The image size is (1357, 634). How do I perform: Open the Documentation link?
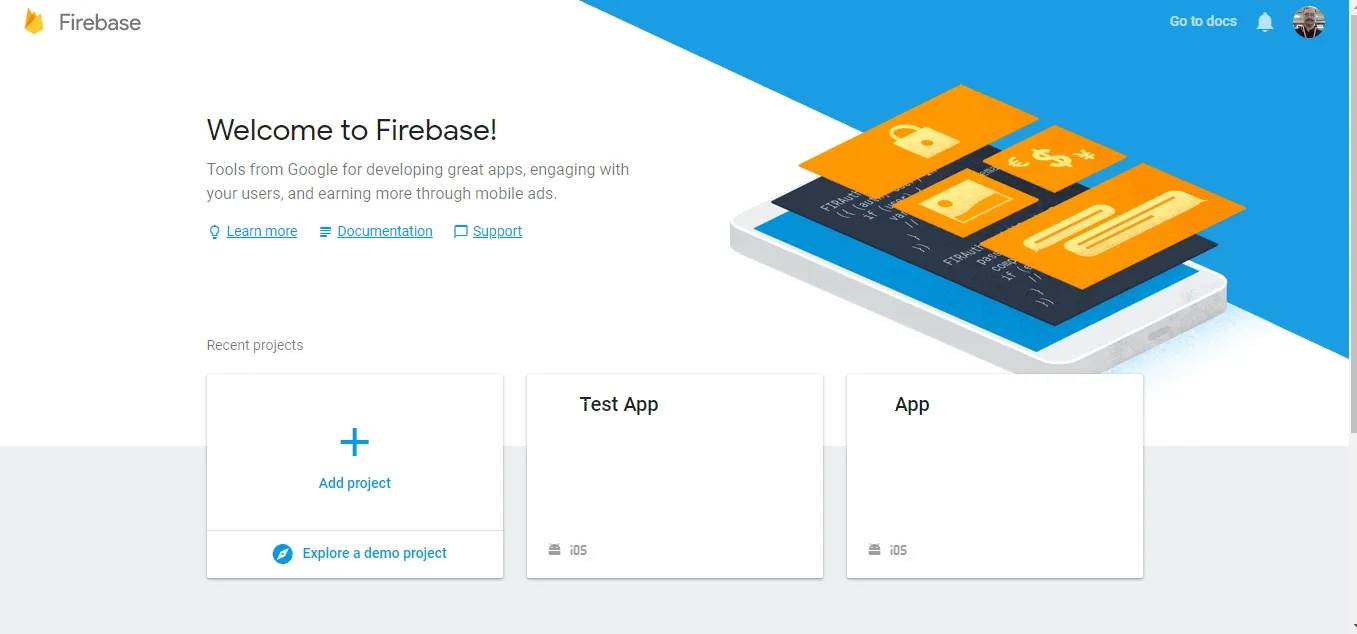tap(385, 231)
